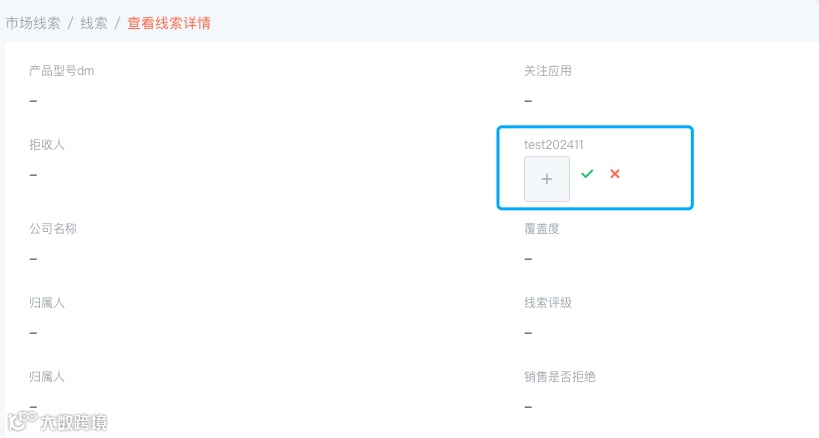Click the dash value under 关注应用
Image resolution: width=819 pixels, height=438 pixels.
point(528,101)
